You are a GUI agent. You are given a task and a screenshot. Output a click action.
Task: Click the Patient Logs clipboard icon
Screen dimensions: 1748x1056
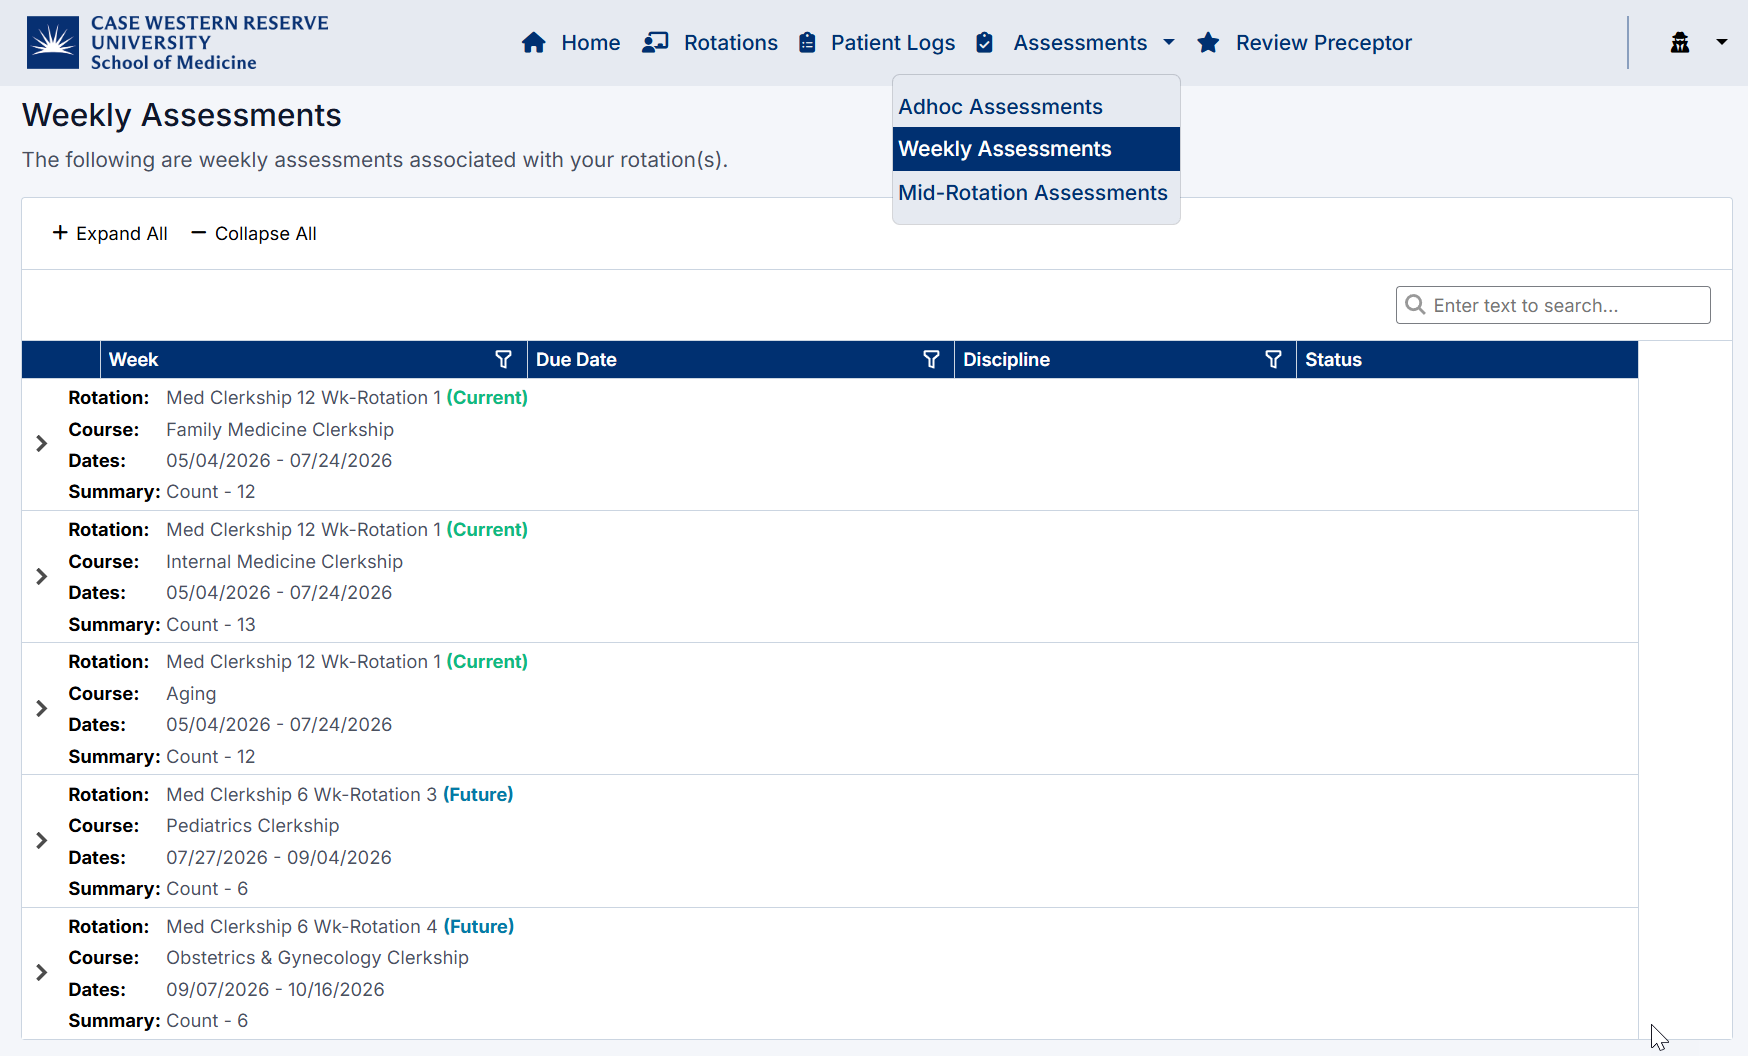point(807,43)
